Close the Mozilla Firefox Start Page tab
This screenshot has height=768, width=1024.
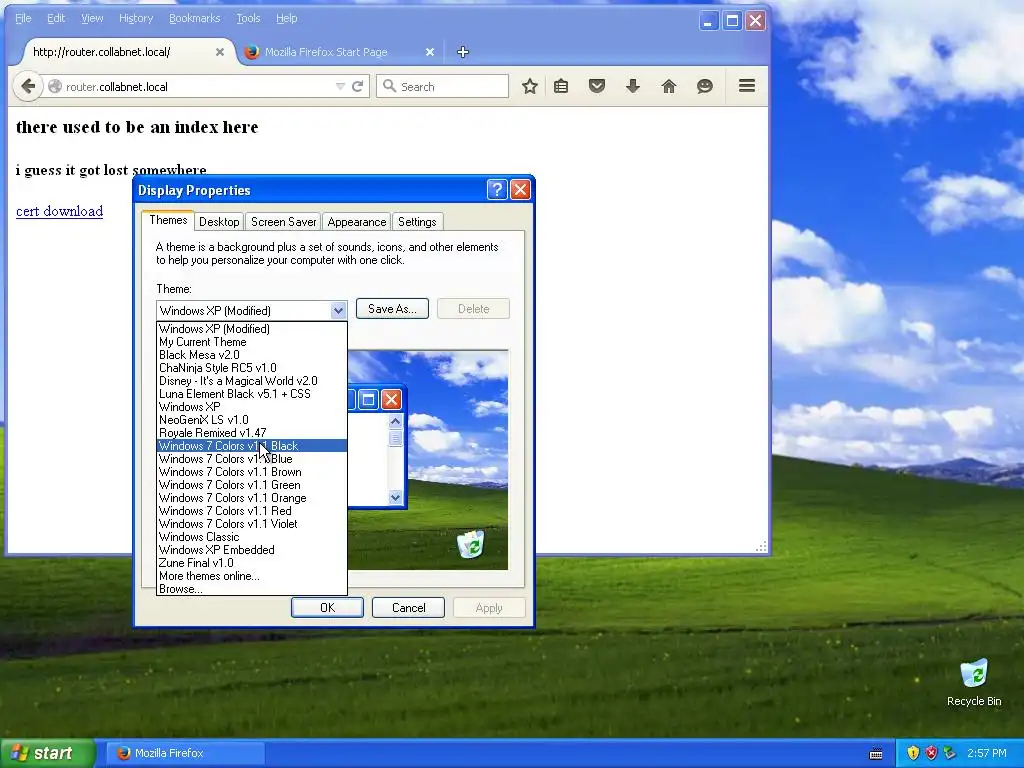point(430,52)
